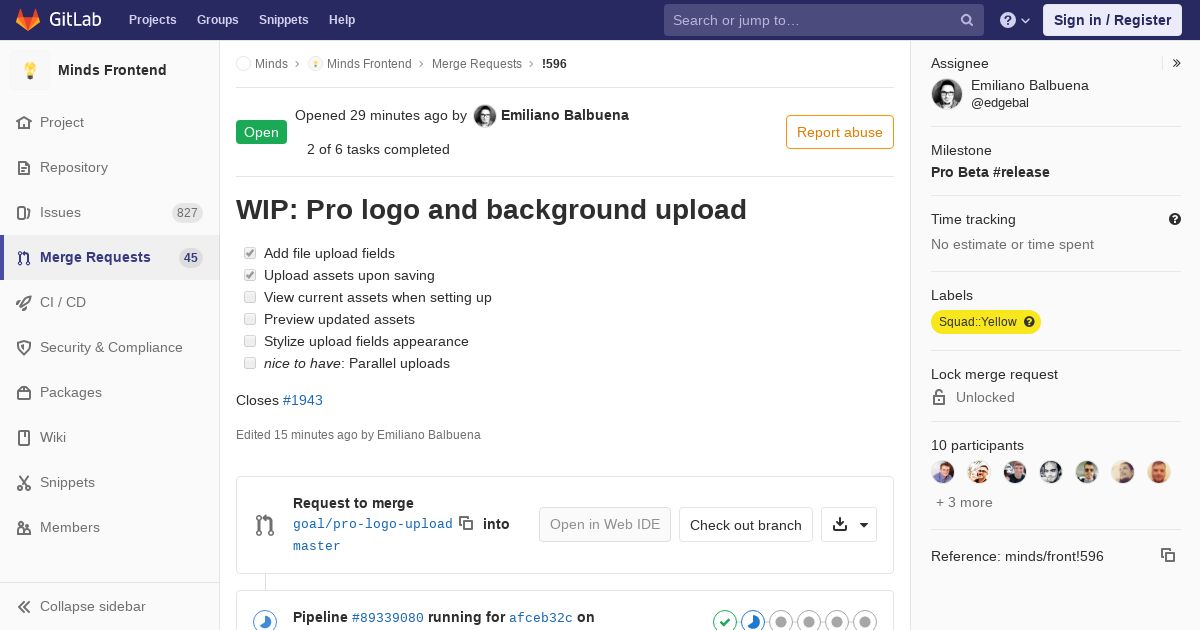This screenshot has height=630, width=1200.
Task: Click the last pipeline stage icon
Action: pos(865,622)
